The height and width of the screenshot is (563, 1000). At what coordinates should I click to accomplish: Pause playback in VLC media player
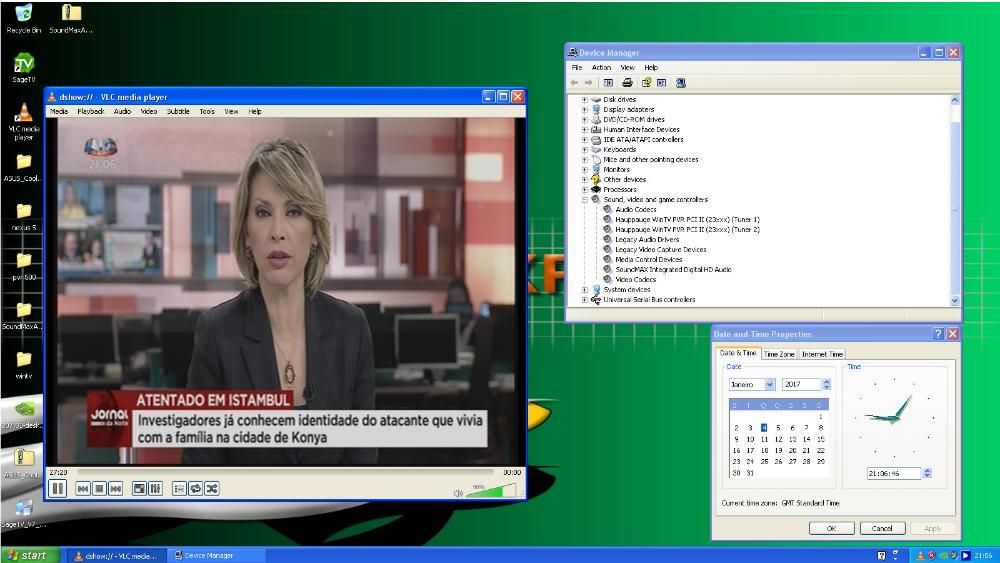(57, 488)
